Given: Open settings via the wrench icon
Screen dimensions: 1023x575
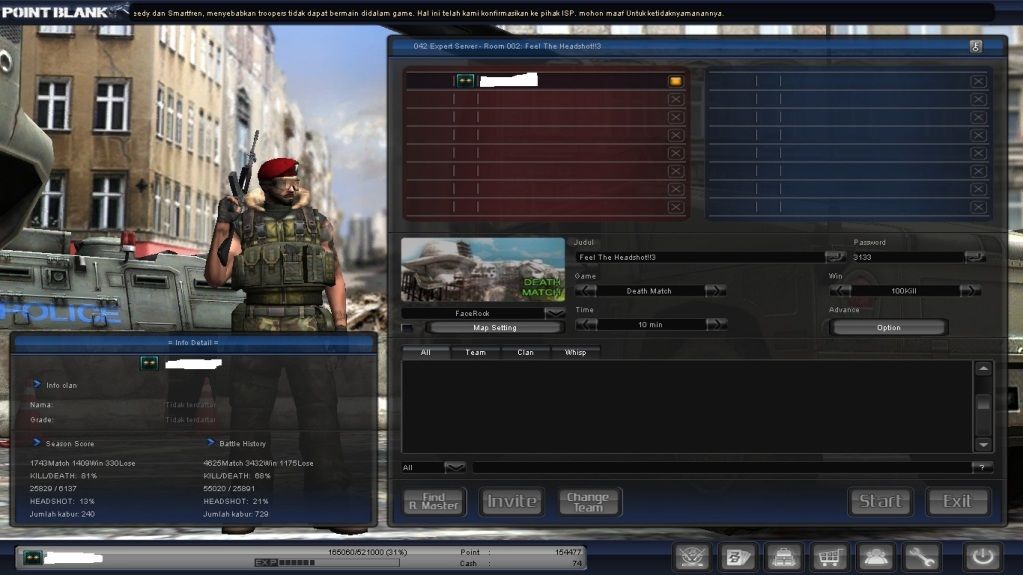Looking at the screenshot, I should (921, 557).
